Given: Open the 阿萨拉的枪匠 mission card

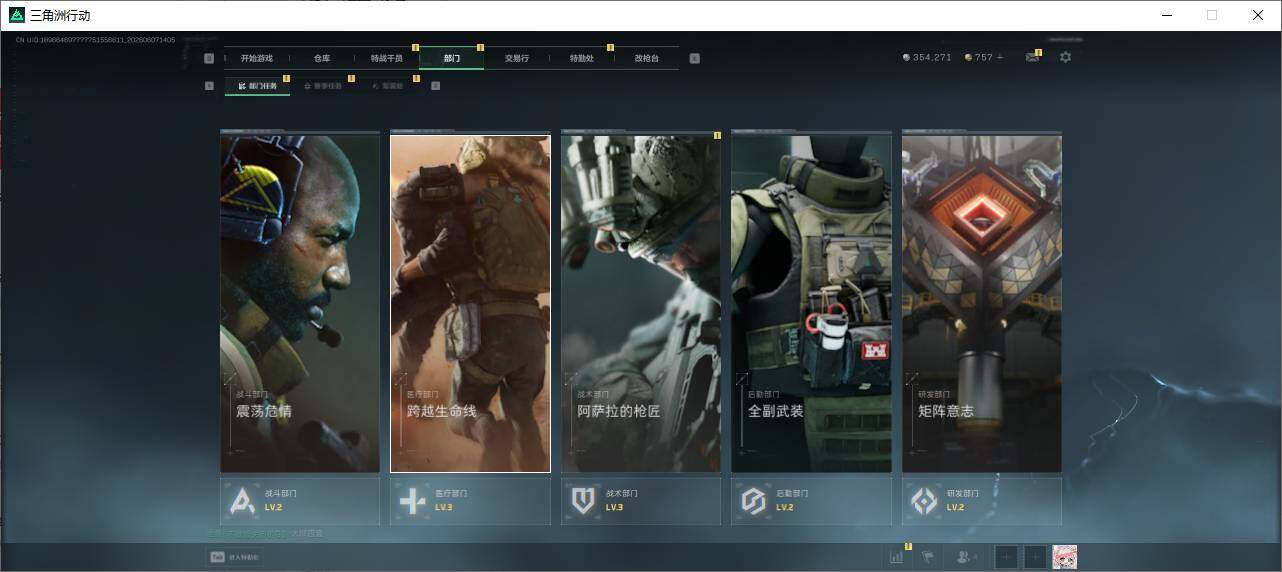Looking at the screenshot, I should pyautogui.click(x=641, y=303).
